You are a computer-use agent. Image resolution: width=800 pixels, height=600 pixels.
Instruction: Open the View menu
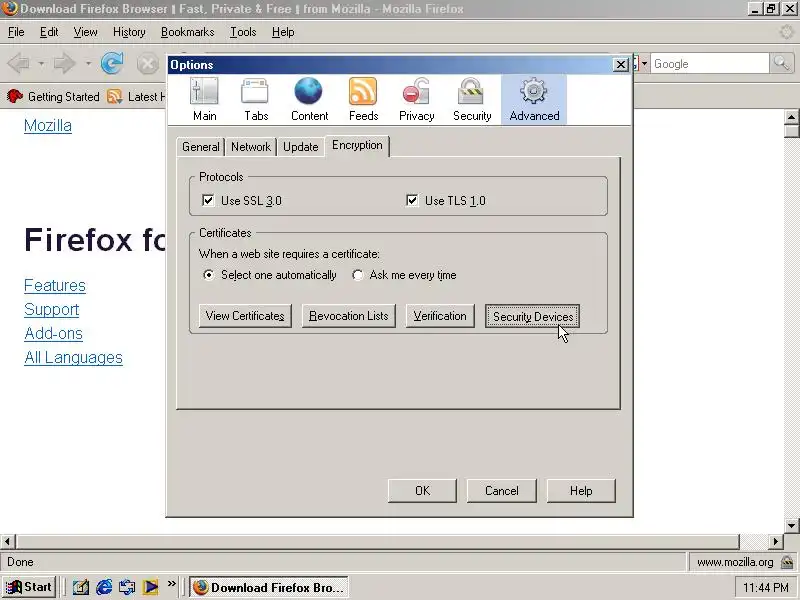85,32
